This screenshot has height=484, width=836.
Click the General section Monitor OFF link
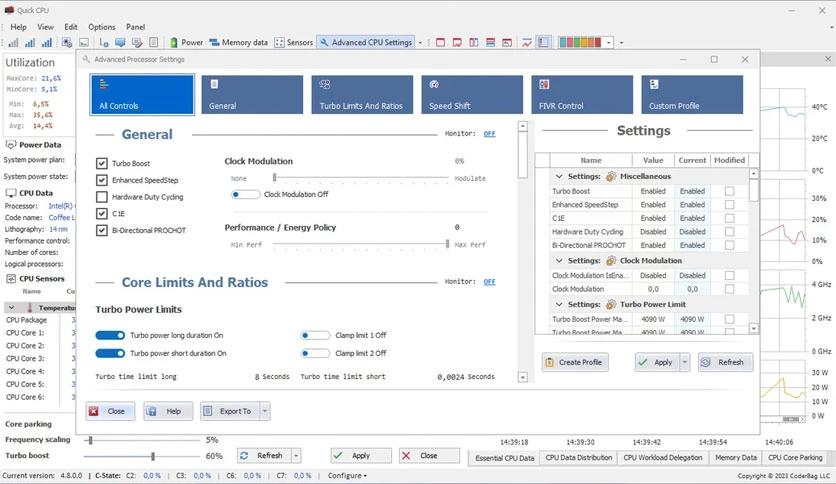coord(489,134)
